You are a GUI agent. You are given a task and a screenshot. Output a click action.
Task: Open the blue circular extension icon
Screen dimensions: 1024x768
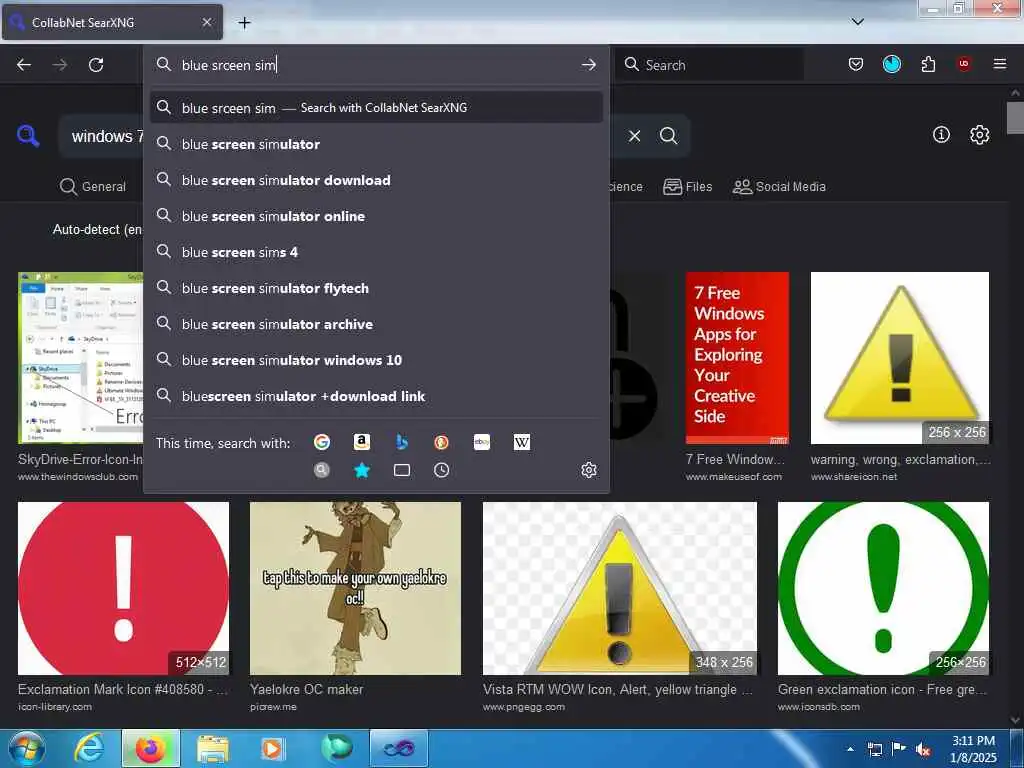pyautogui.click(x=891, y=64)
